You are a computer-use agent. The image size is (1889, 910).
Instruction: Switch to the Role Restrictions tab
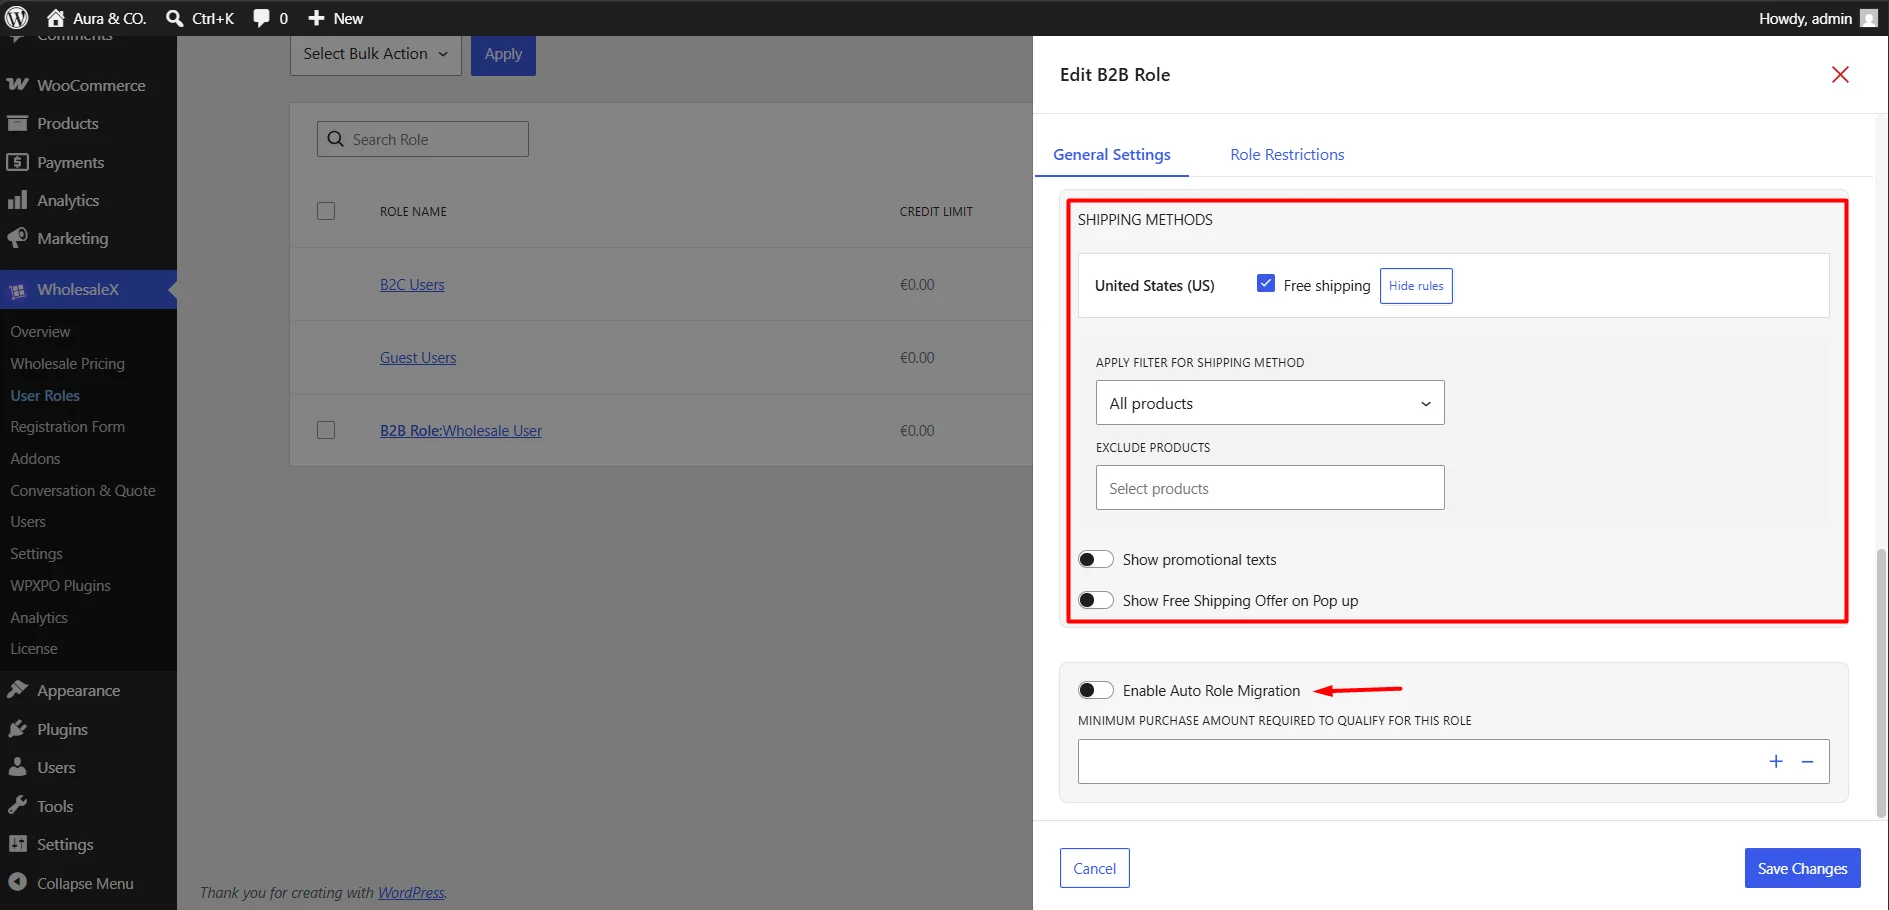point(1287,155)
